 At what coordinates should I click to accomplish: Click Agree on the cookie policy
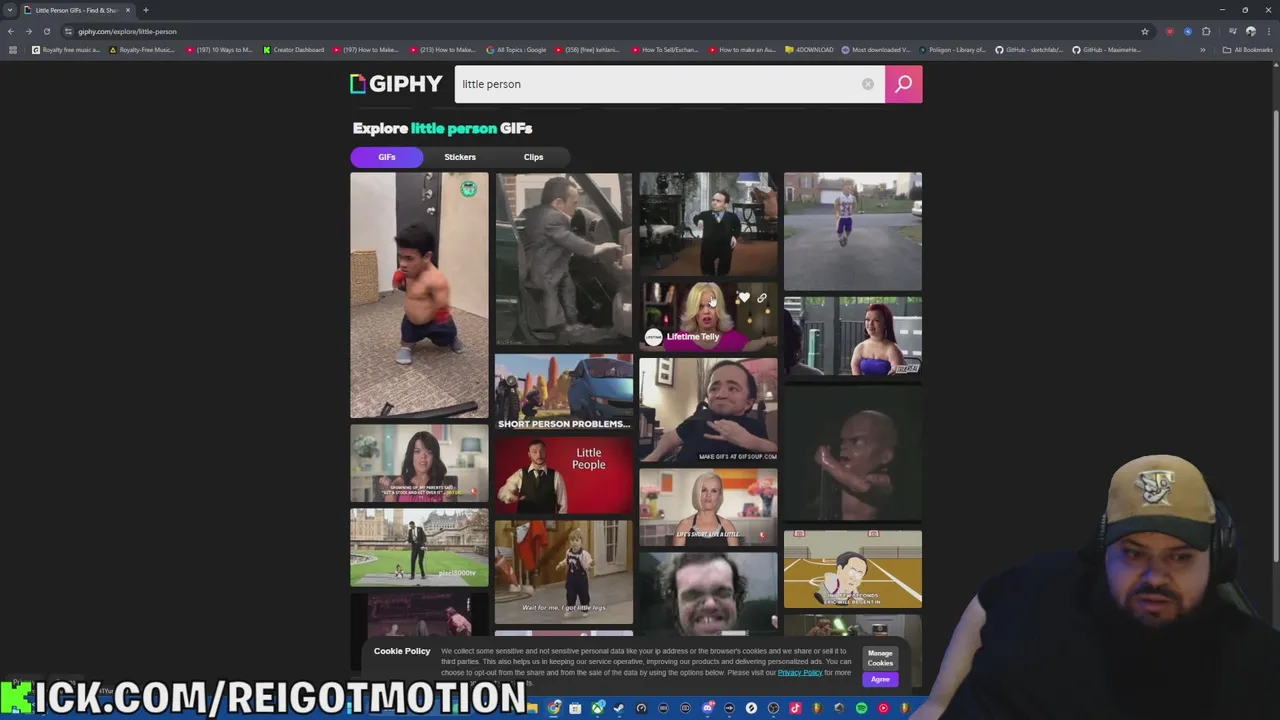(x=880, y=680)
